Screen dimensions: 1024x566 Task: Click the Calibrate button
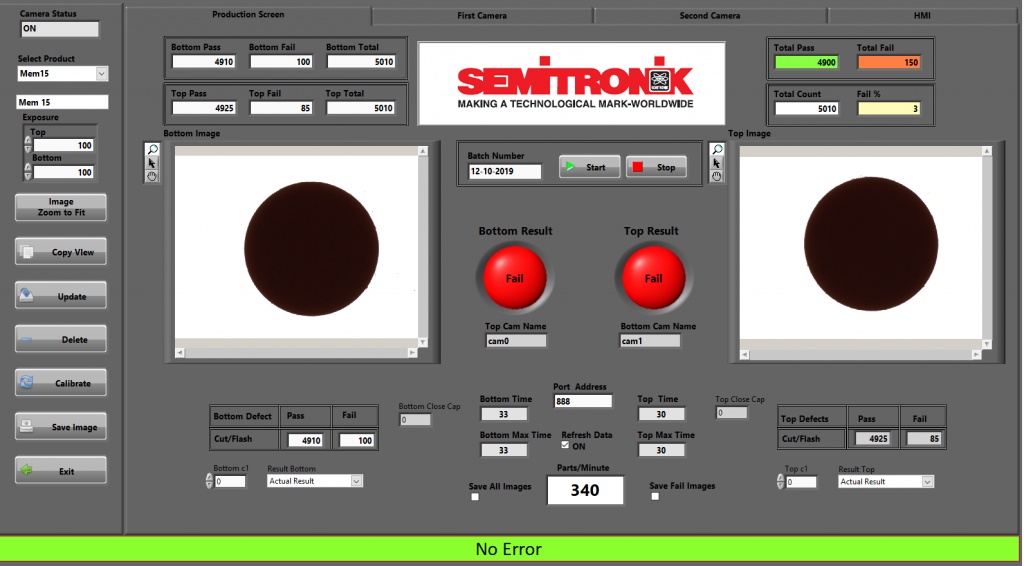pyautogui.click(x=61, y=383)
